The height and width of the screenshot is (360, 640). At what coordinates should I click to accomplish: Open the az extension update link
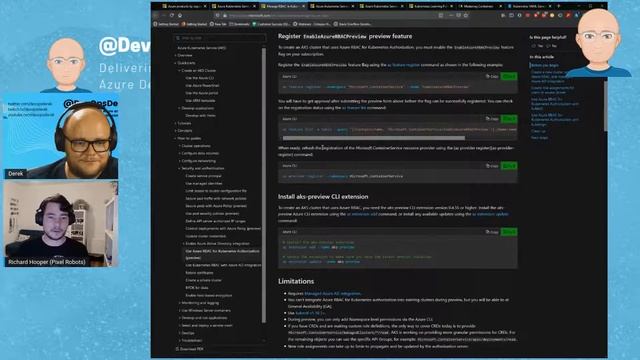click(490, 214)
